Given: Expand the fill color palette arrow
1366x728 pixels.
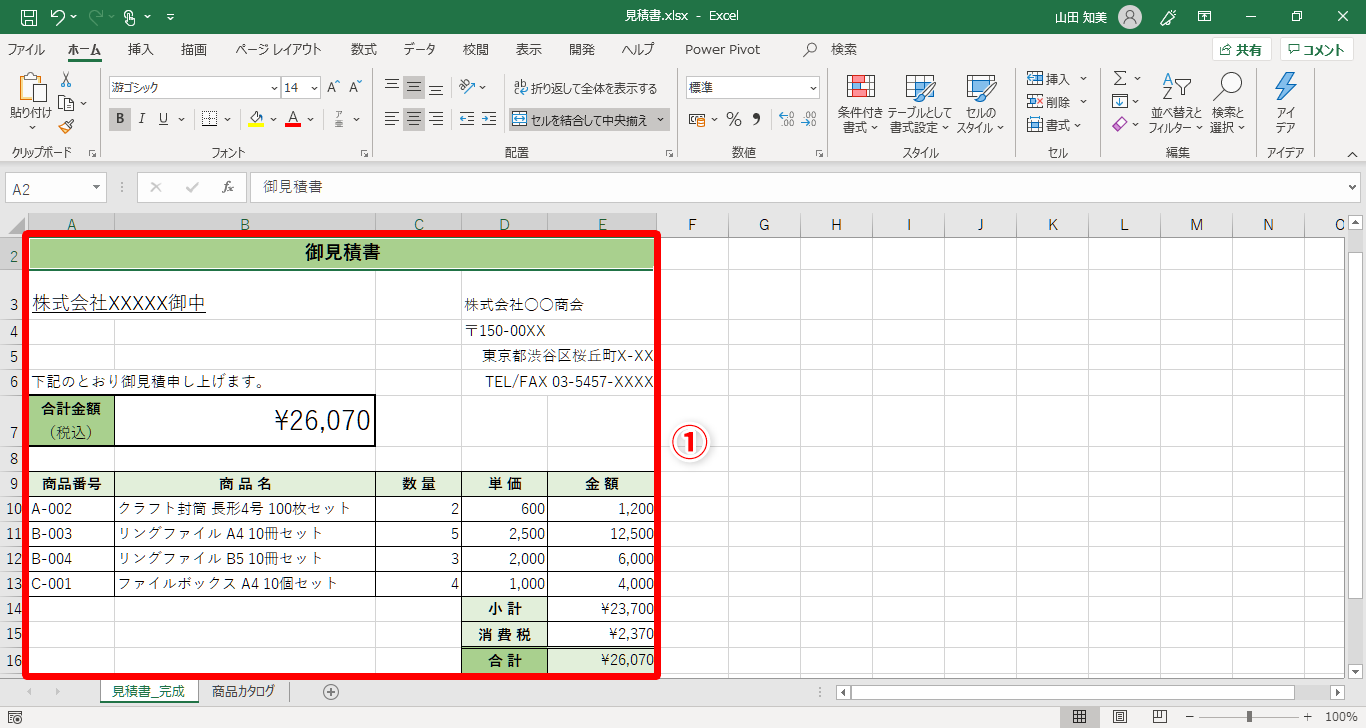Looking at the screenshot, I should (273, 119).
